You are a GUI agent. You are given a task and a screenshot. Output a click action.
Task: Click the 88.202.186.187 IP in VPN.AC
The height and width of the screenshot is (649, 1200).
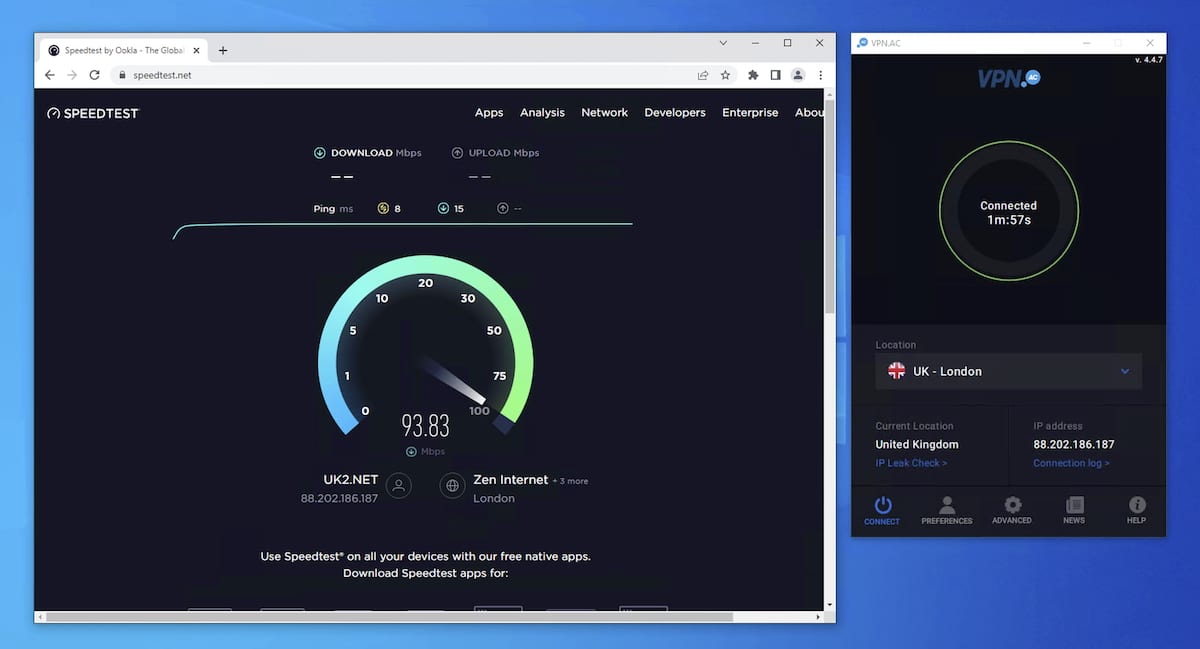pos(1074,444)
